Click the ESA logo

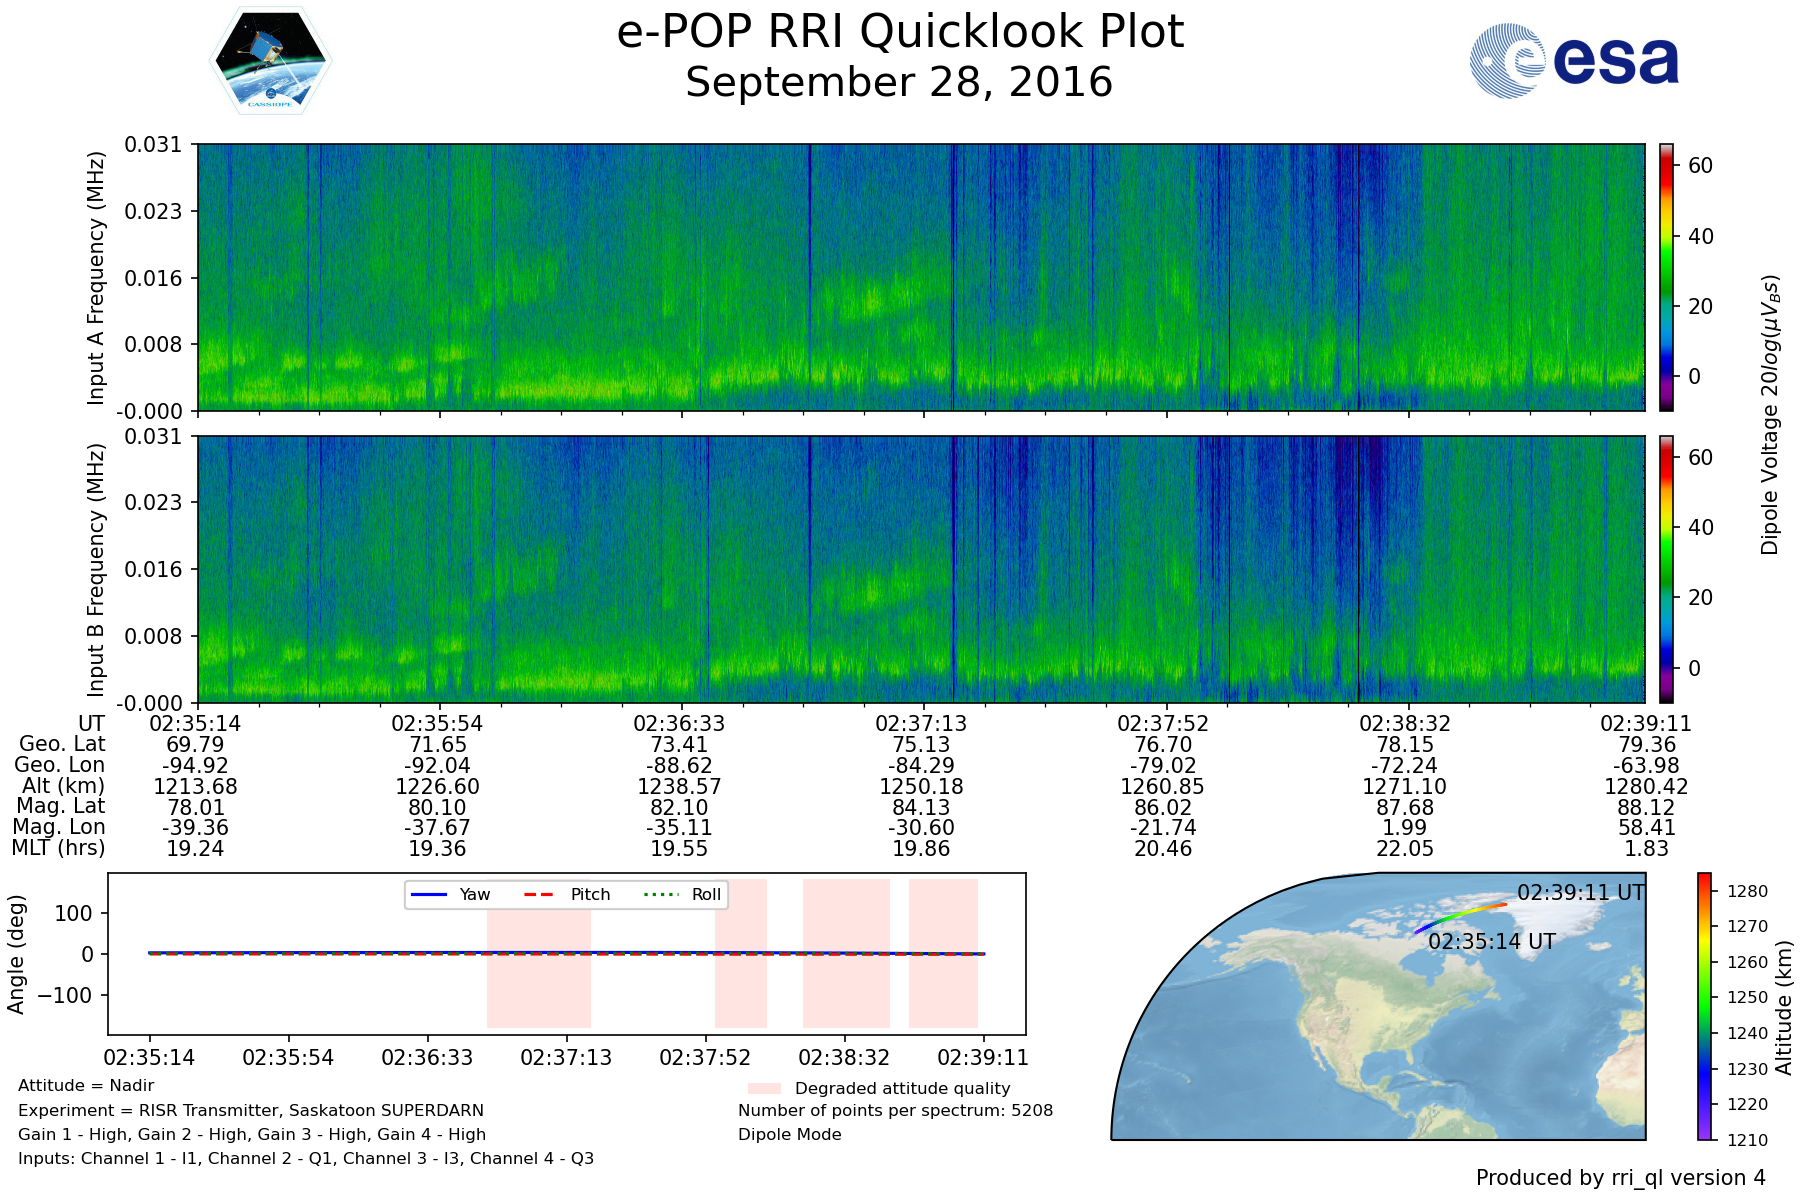[x=1574, y=62]
